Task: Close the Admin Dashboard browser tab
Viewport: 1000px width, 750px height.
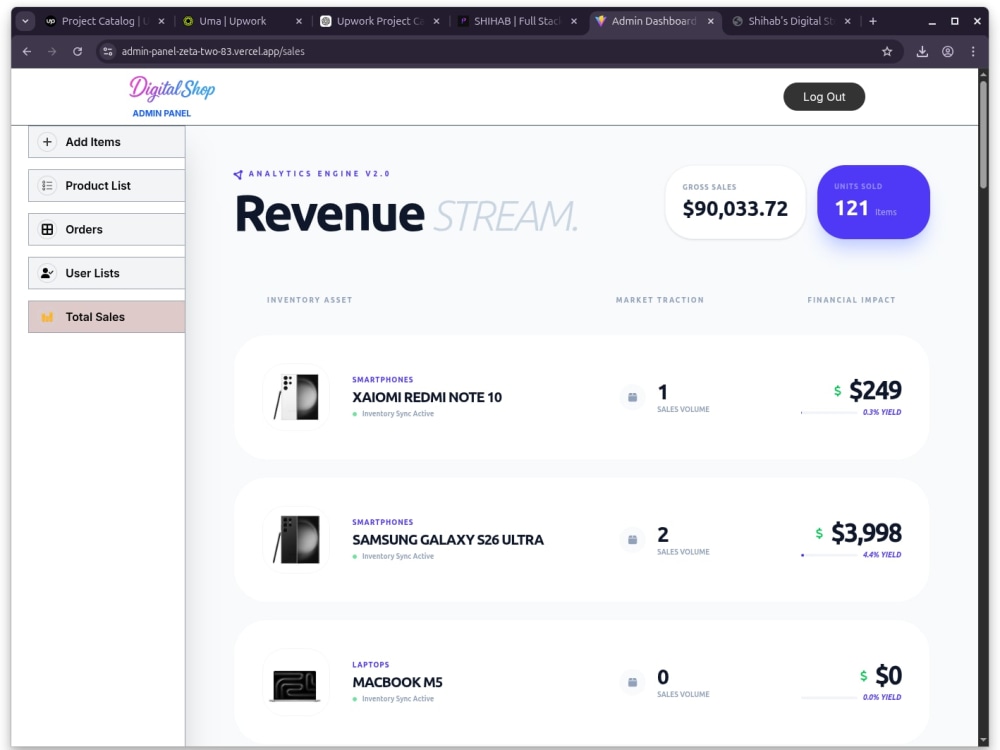Action: pos(710,21)
